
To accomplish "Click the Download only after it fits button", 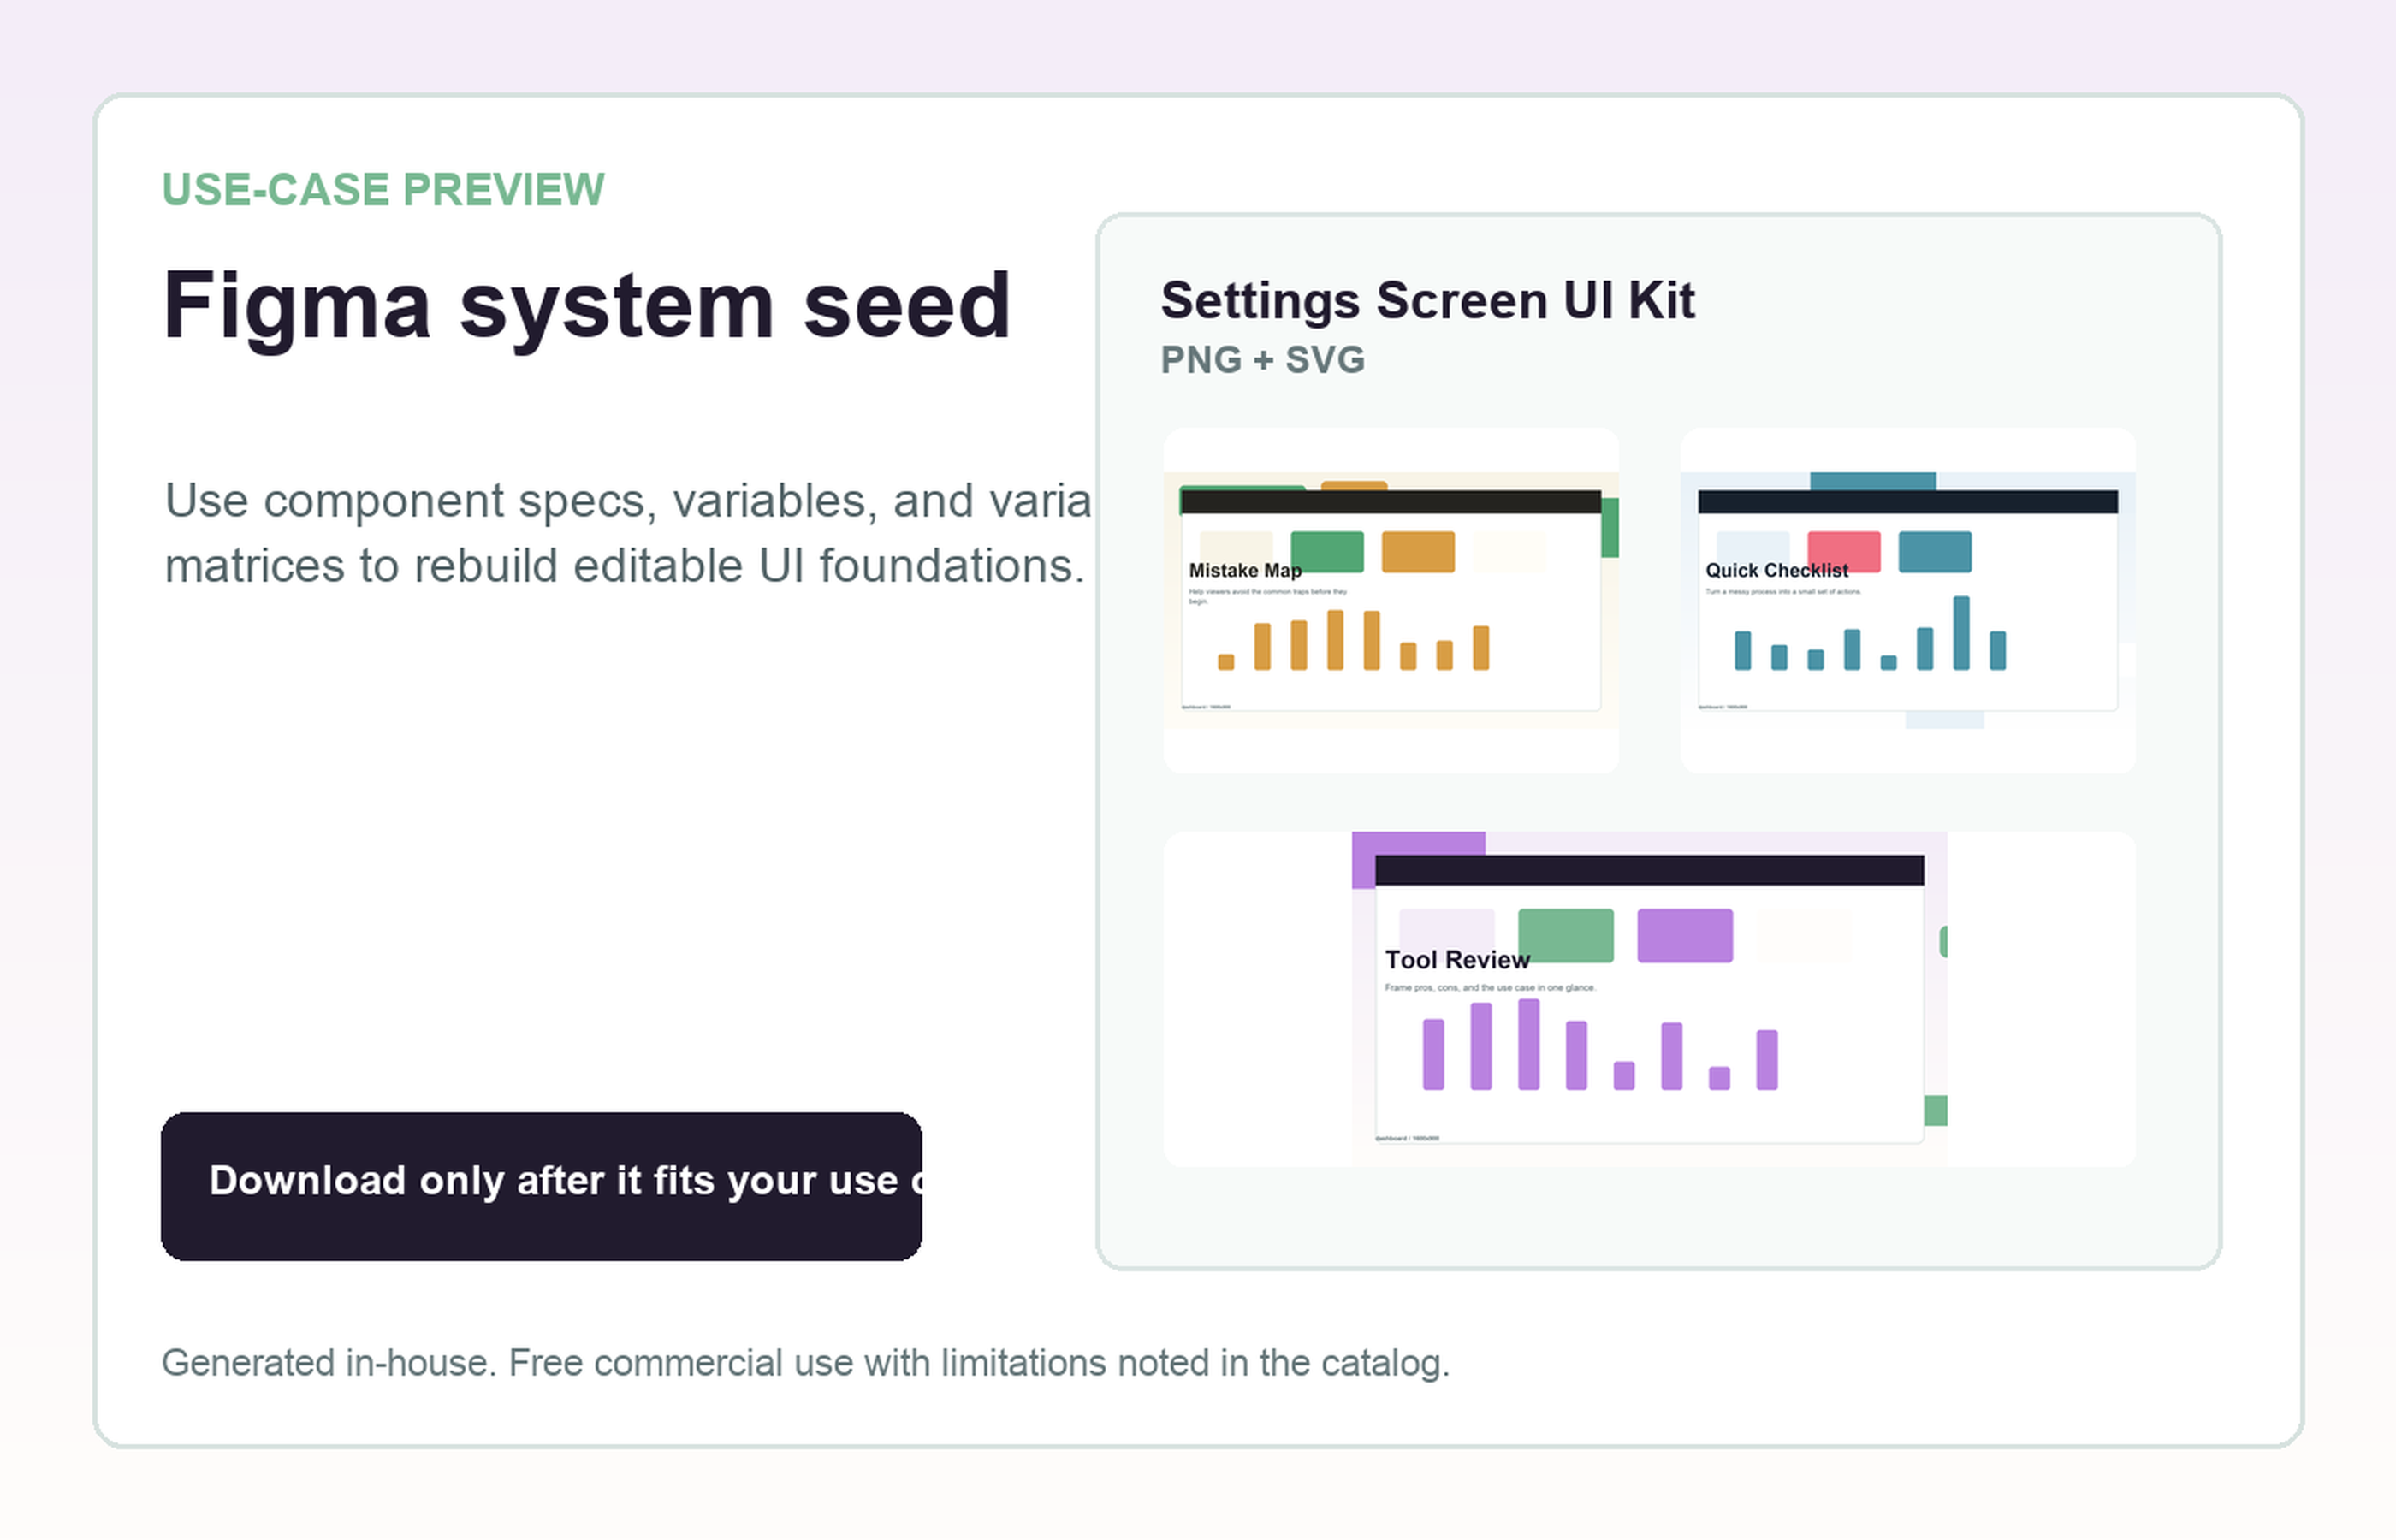I will (541, 1186).
